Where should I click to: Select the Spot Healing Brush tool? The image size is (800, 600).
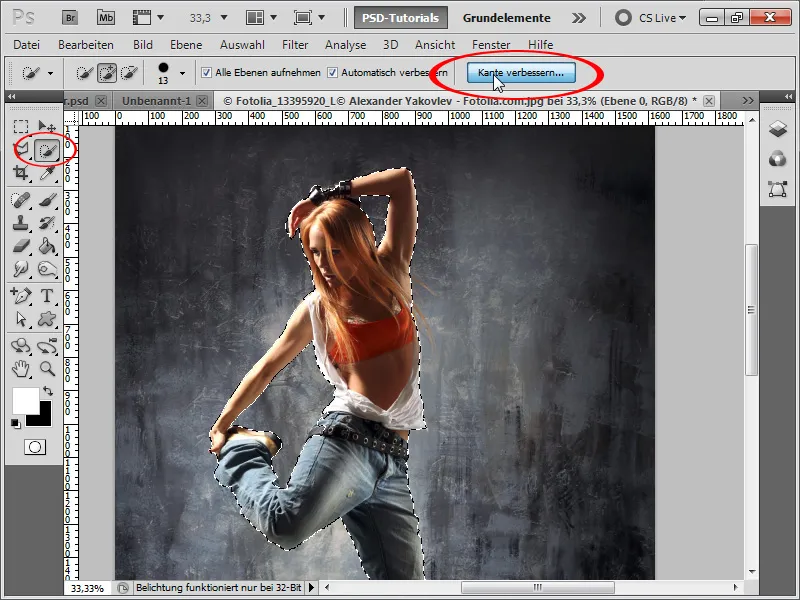click(20, 200)
